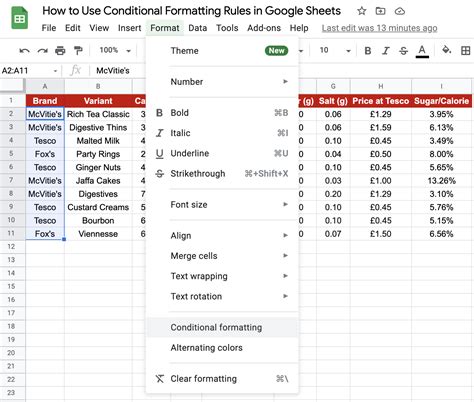Open the Help menu
474x402 pixels.
coord(299,28)
